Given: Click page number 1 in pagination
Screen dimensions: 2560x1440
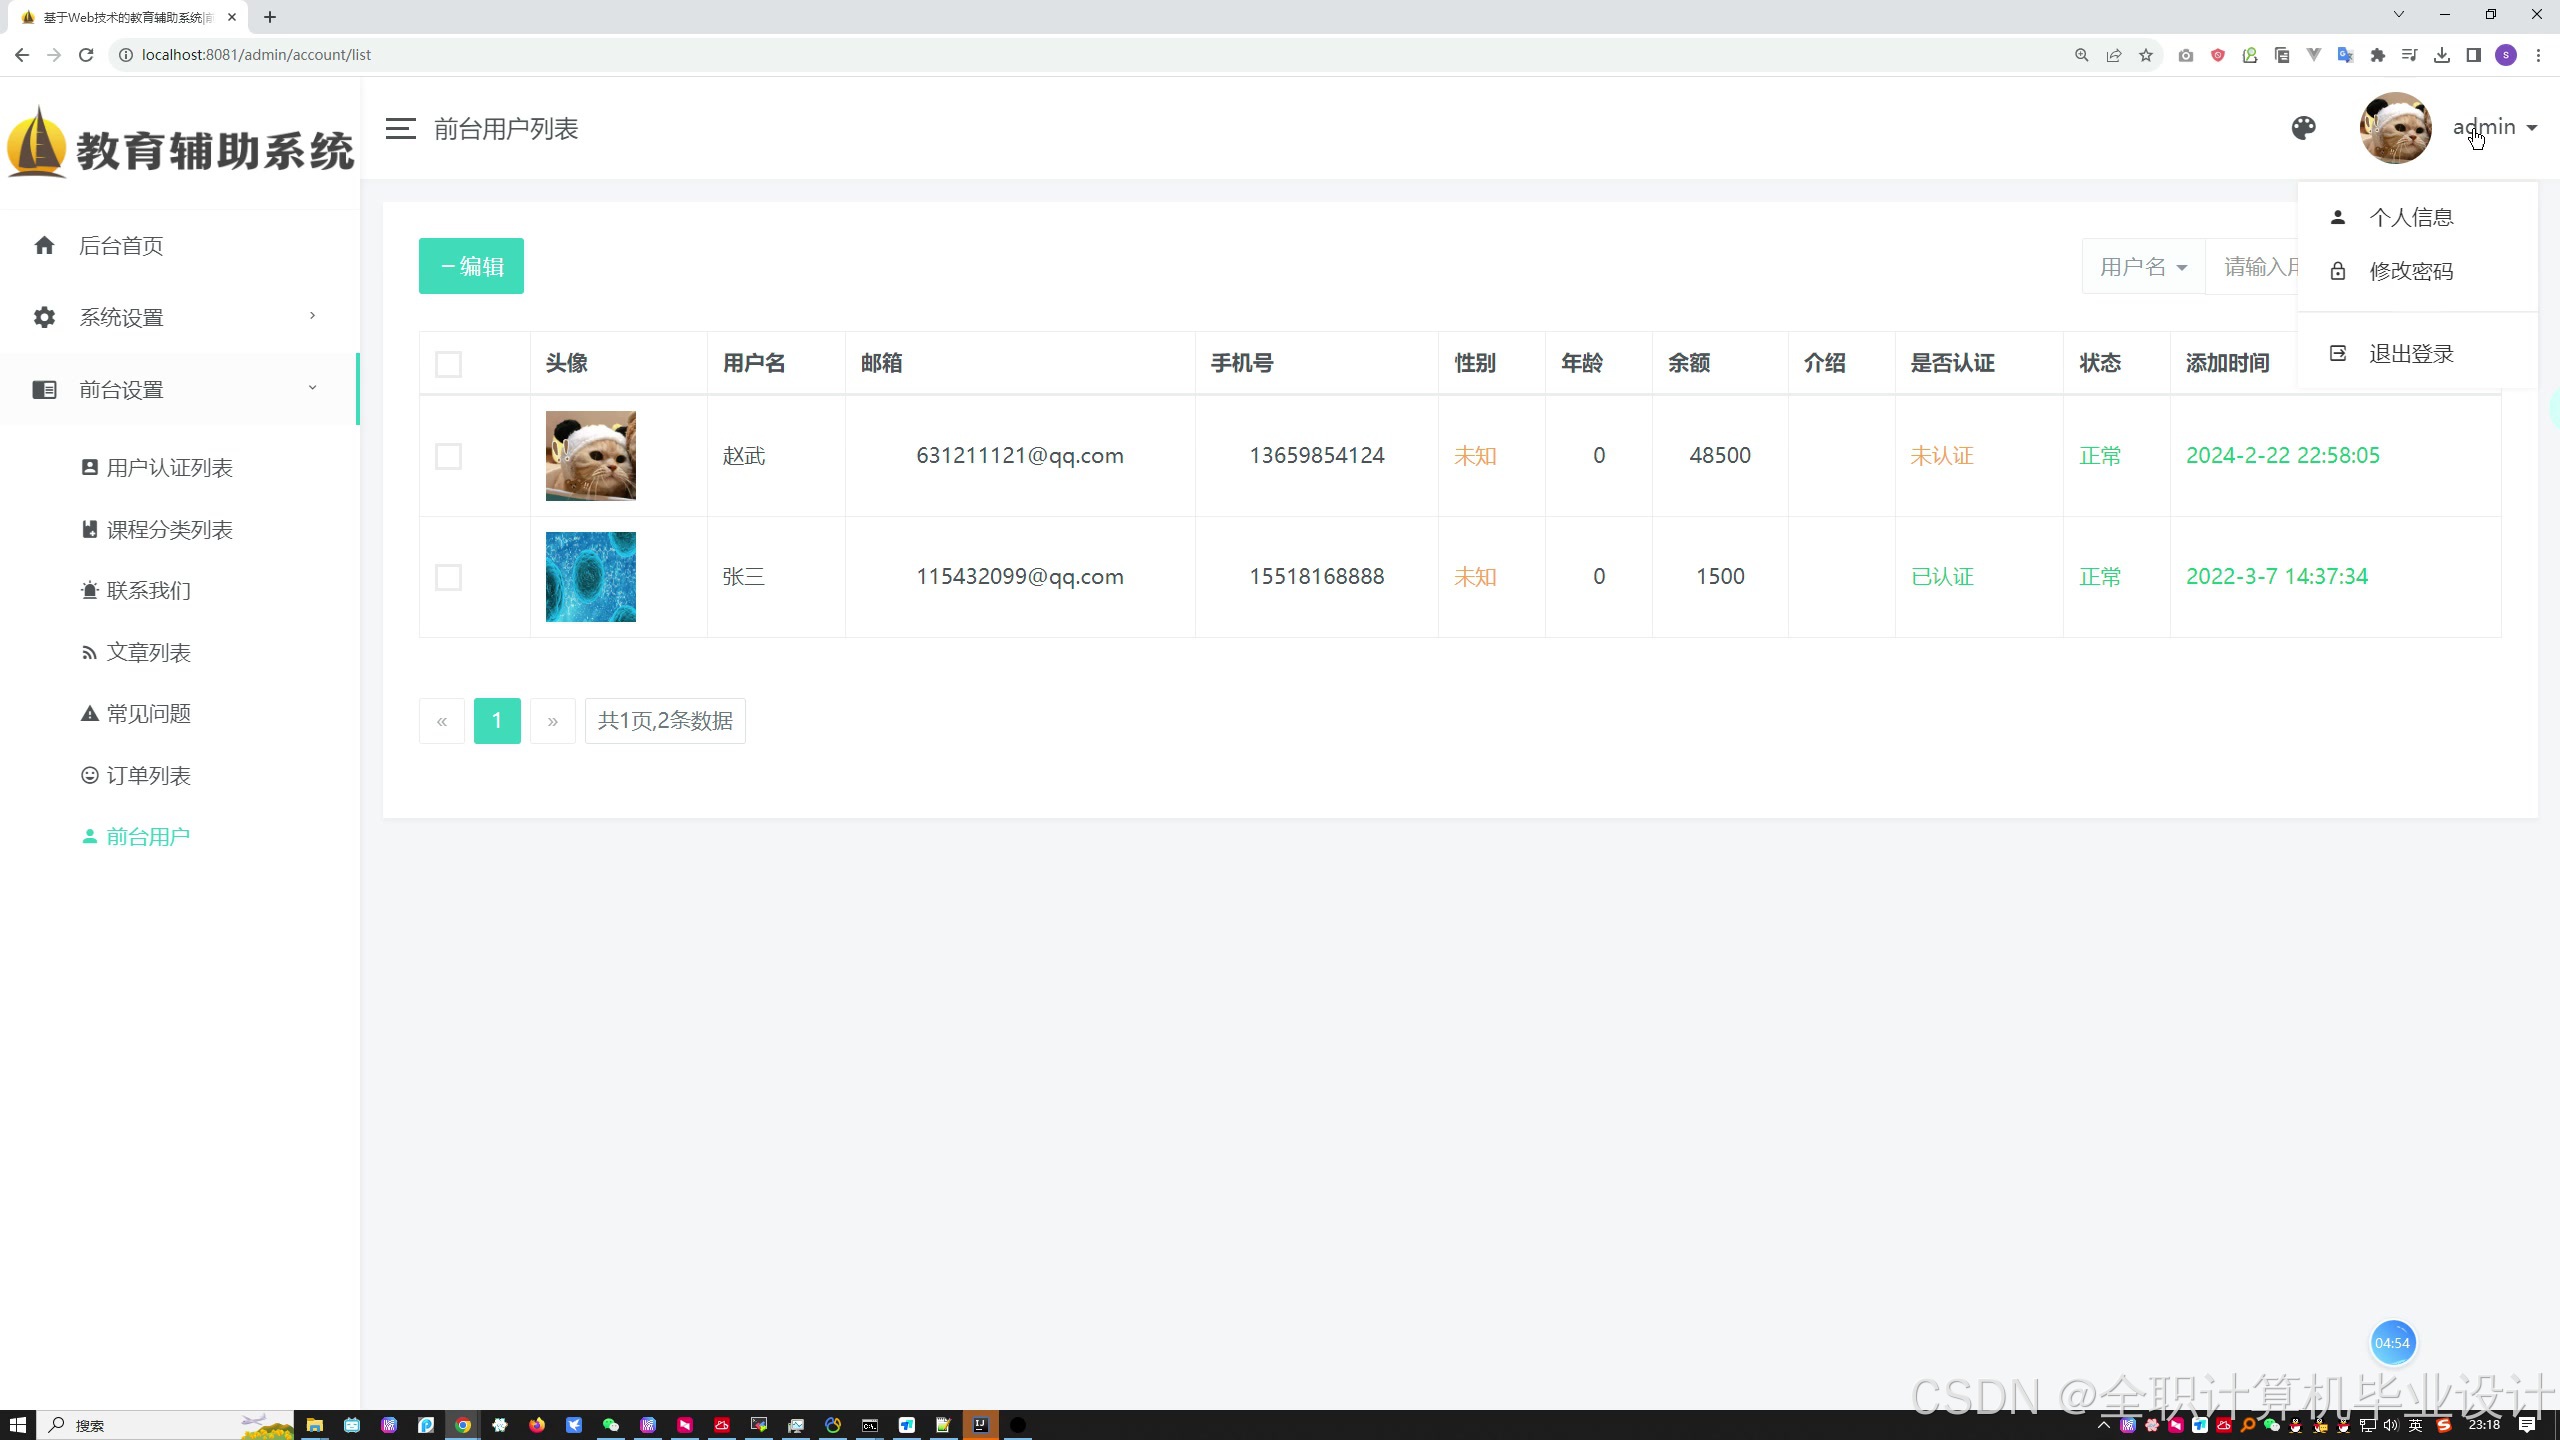Looking at the screenshot, I should point(497,721).
